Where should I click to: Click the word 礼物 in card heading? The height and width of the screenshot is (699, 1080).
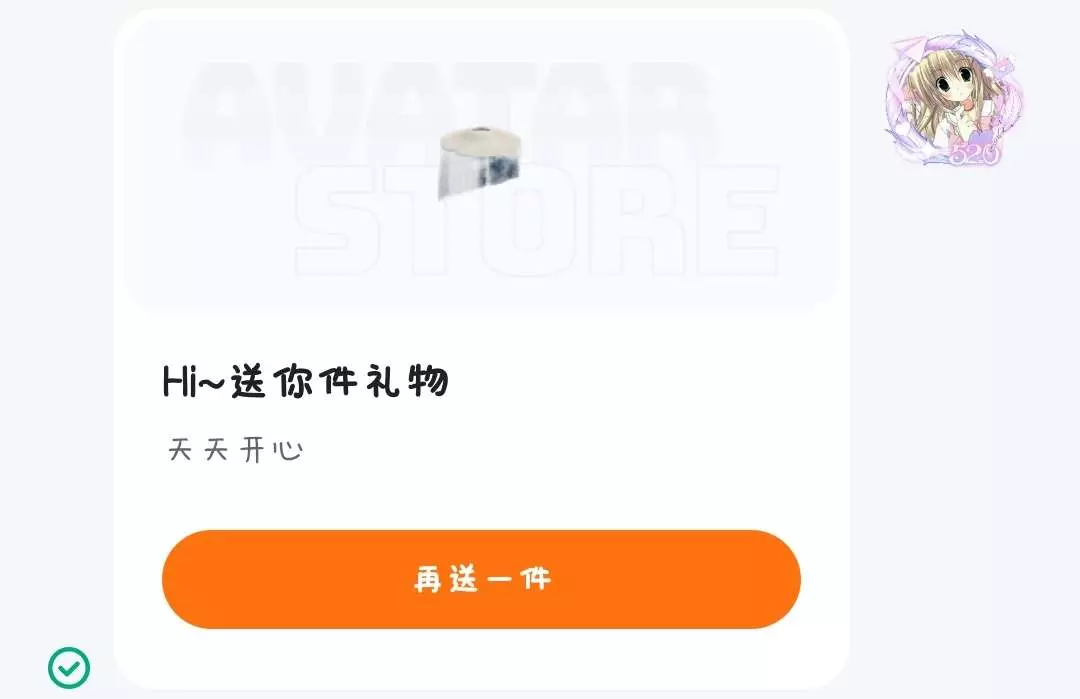407,381
